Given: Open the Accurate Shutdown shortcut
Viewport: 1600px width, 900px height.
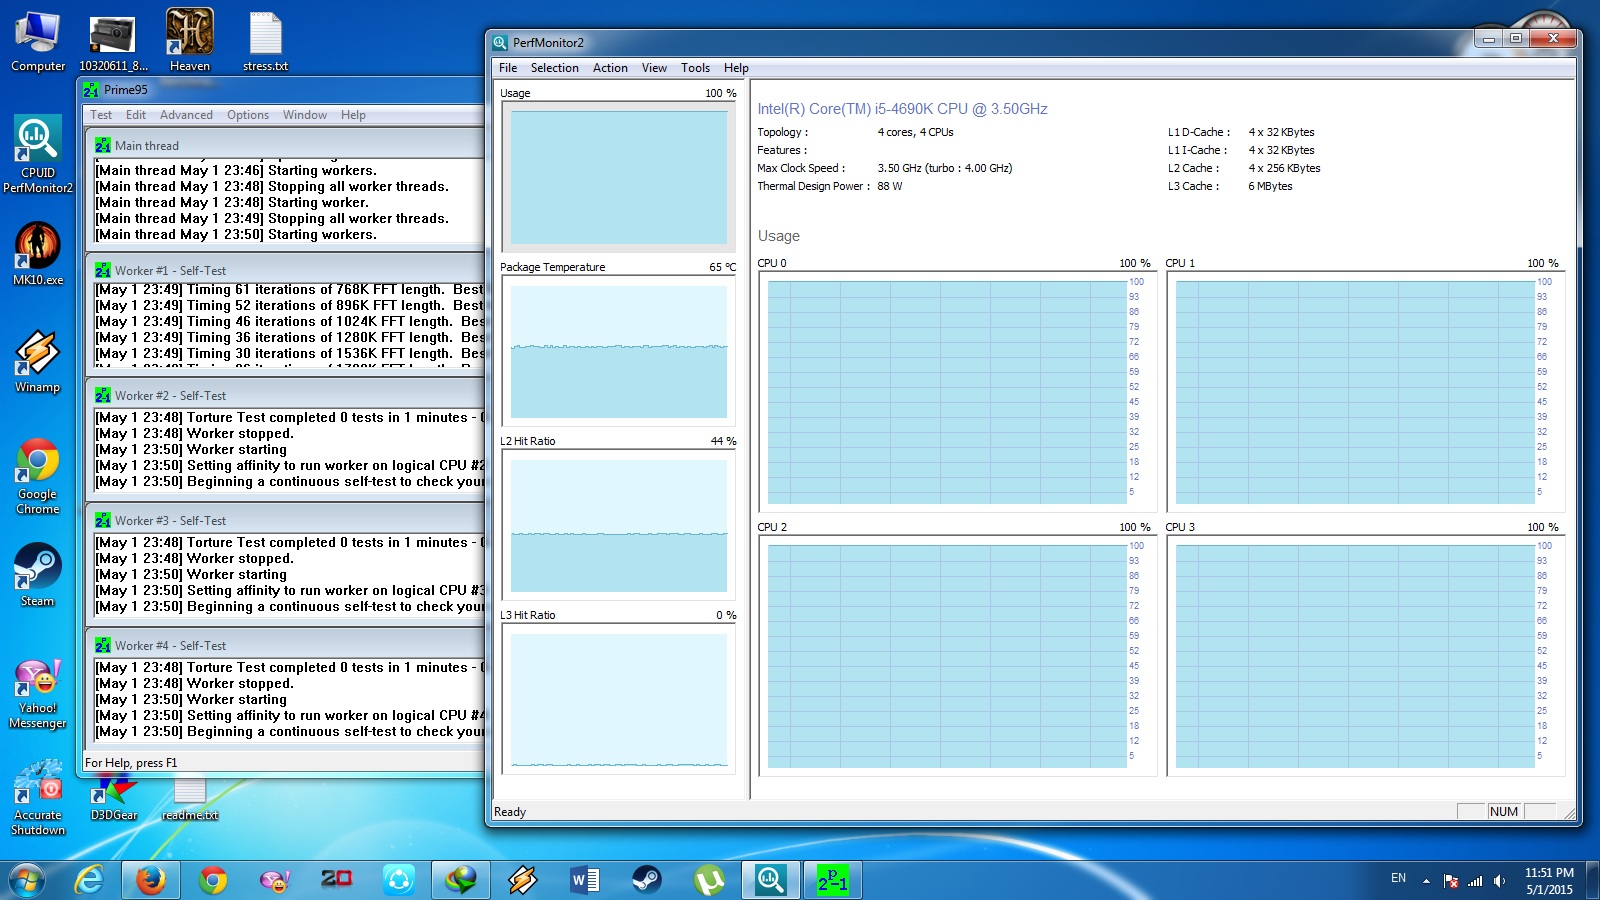Looking at the screenshot, I should [x=38, y=799].
